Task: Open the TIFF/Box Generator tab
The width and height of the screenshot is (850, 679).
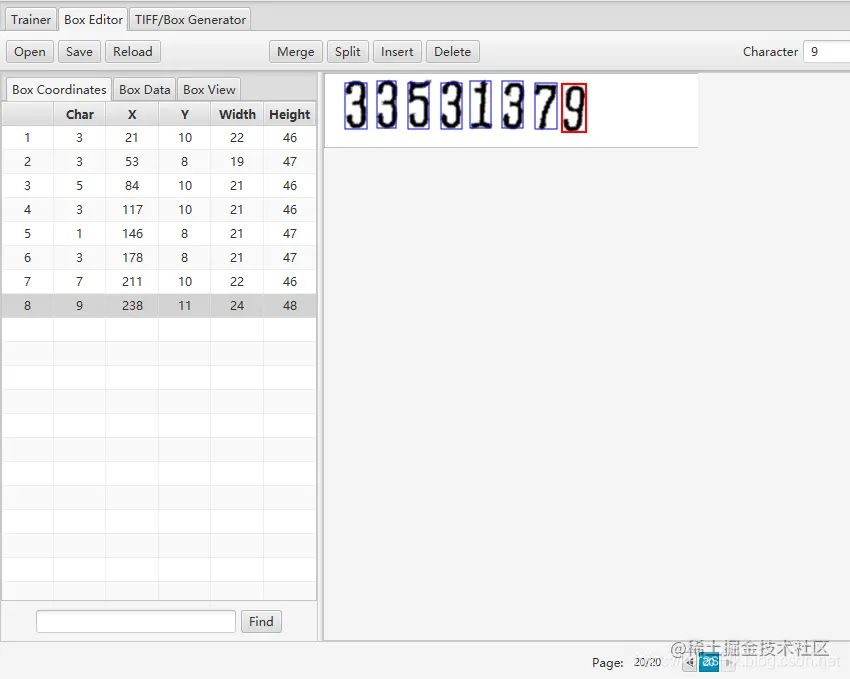Action: [190, 20]
